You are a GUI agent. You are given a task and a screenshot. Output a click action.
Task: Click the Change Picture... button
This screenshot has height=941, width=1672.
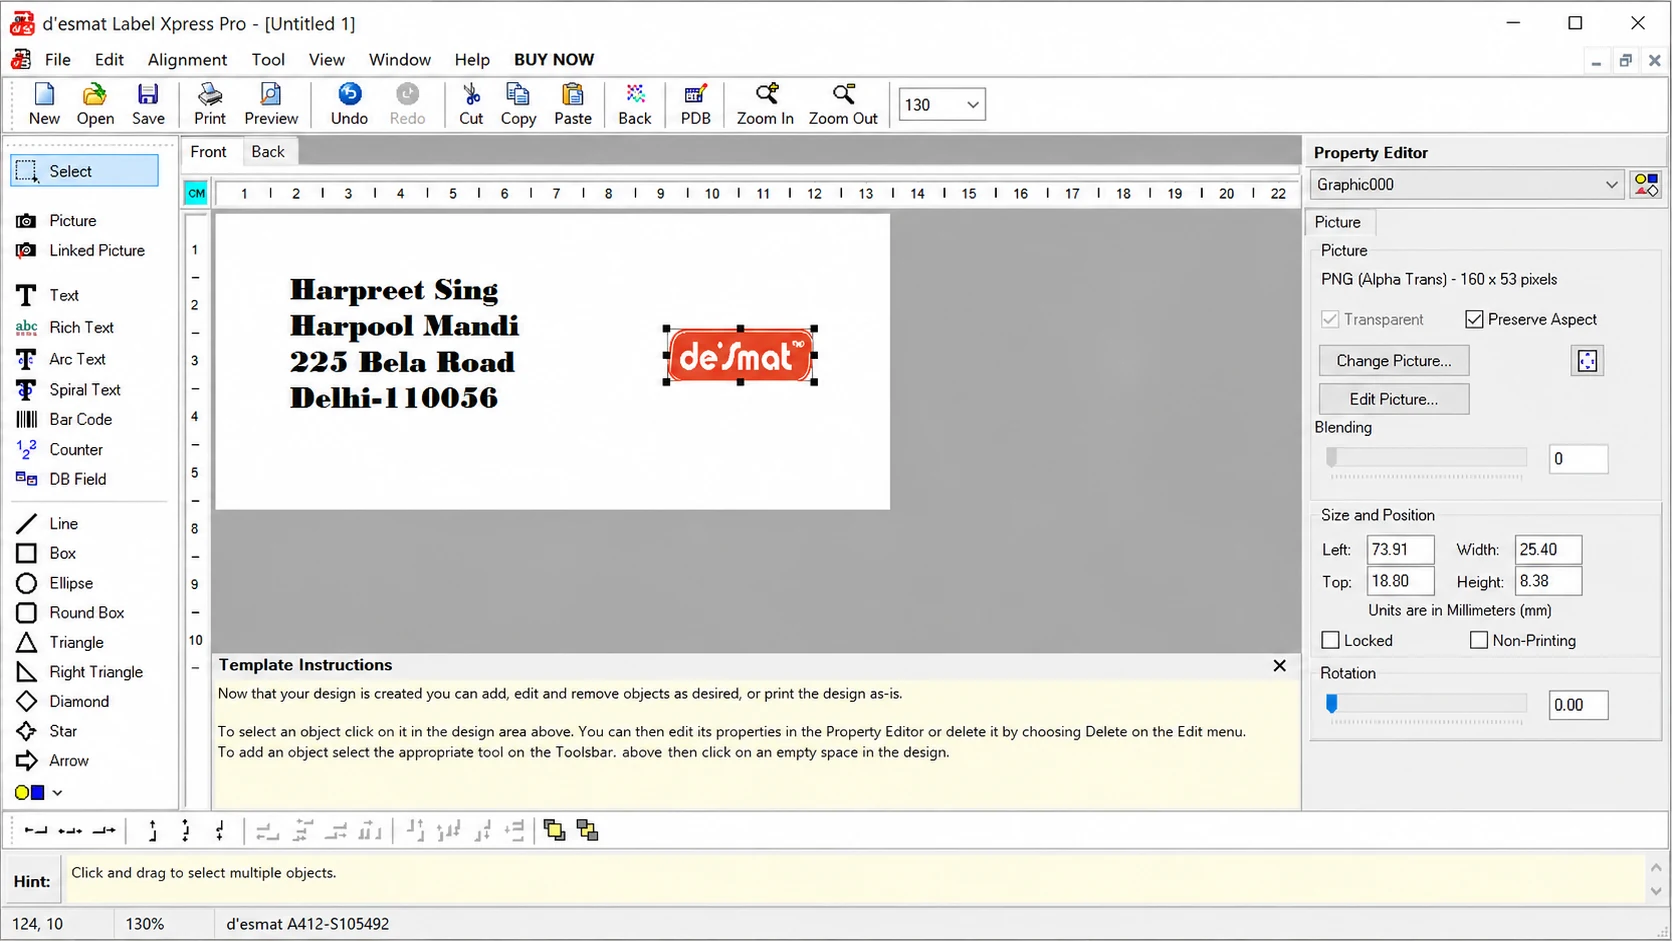point(1394,360)
